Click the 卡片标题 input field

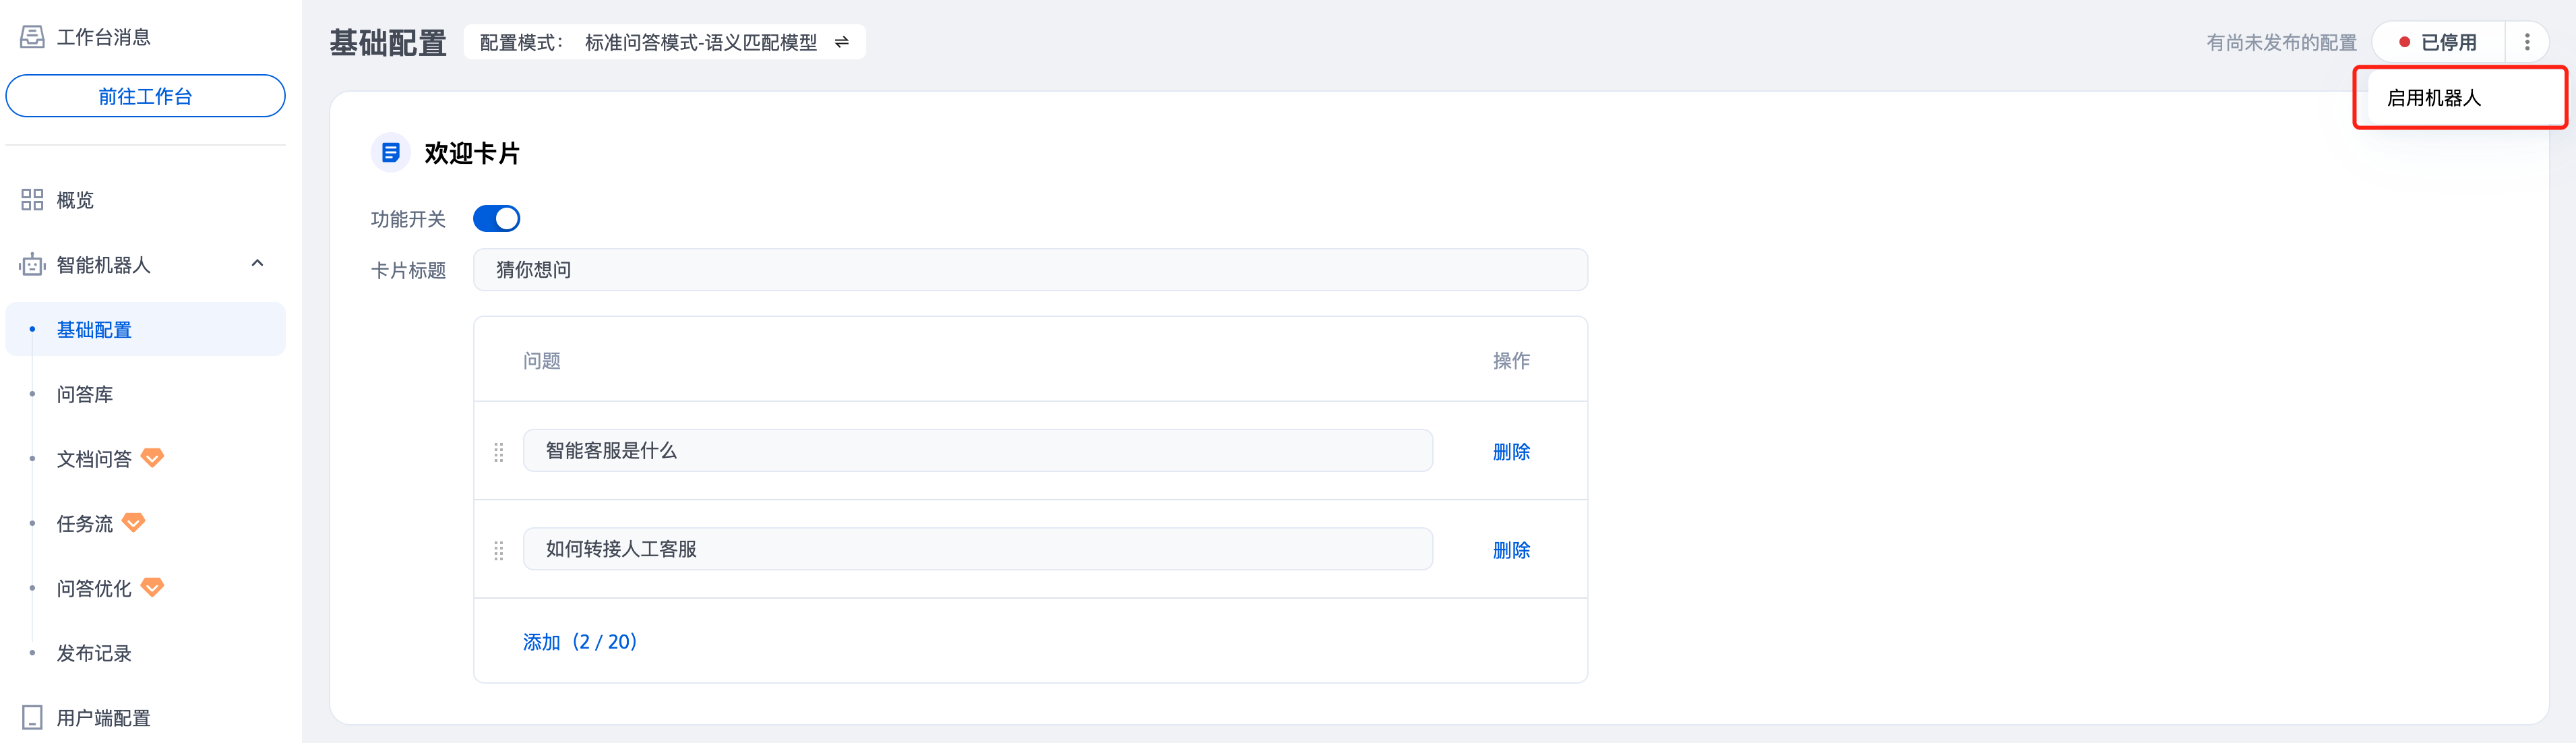coord(1030,270)
